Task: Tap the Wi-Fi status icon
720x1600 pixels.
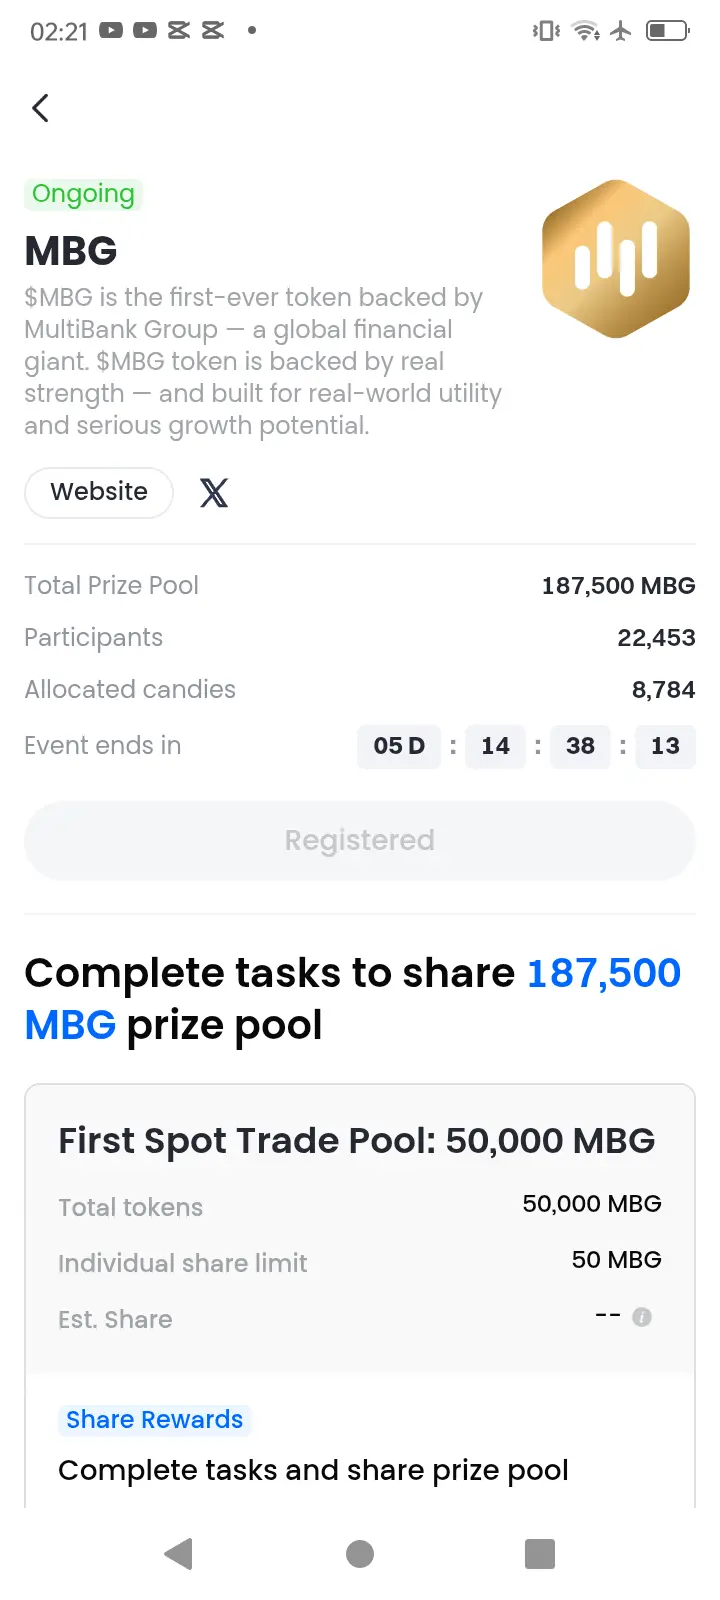Action: [x=586, y=31]
